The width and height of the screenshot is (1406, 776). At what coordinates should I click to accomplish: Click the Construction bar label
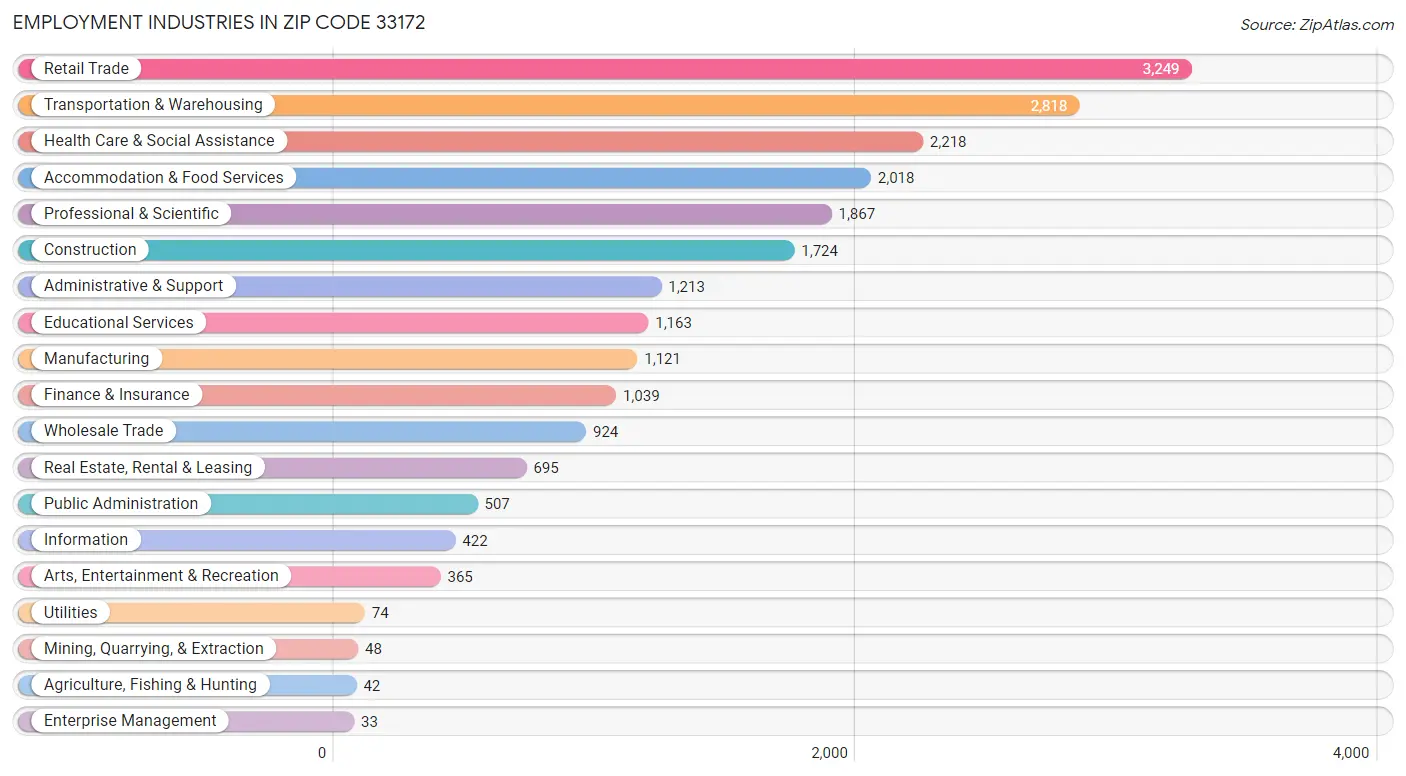point(90,250)
